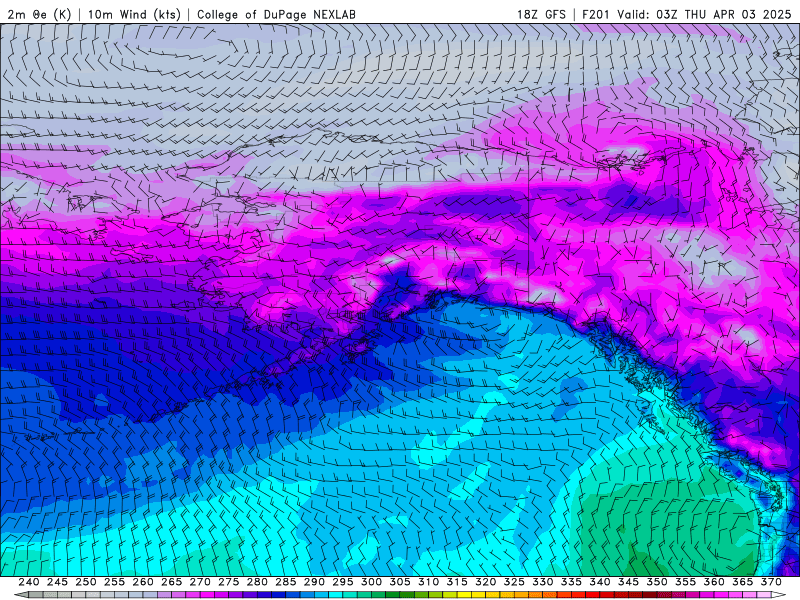Click the 360 value on the color scale

coord(714,582)
